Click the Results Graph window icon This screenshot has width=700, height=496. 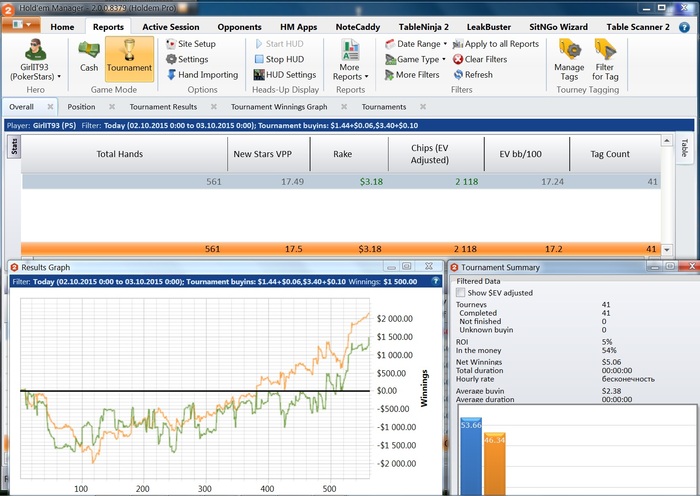click(14, 267)
